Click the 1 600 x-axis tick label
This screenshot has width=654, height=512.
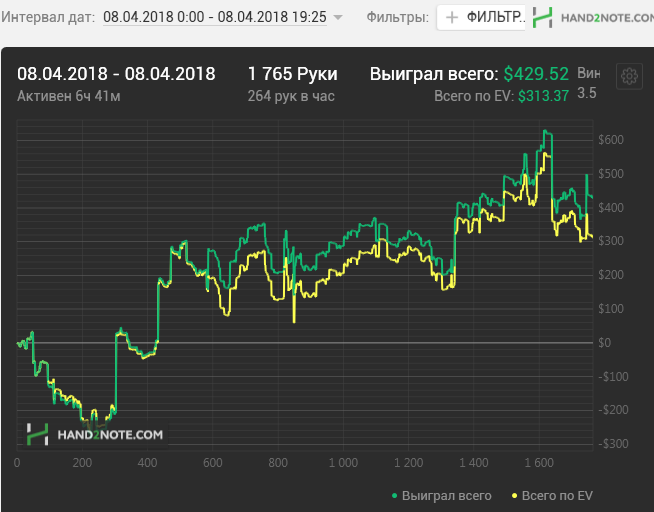(x=539, y=463)
